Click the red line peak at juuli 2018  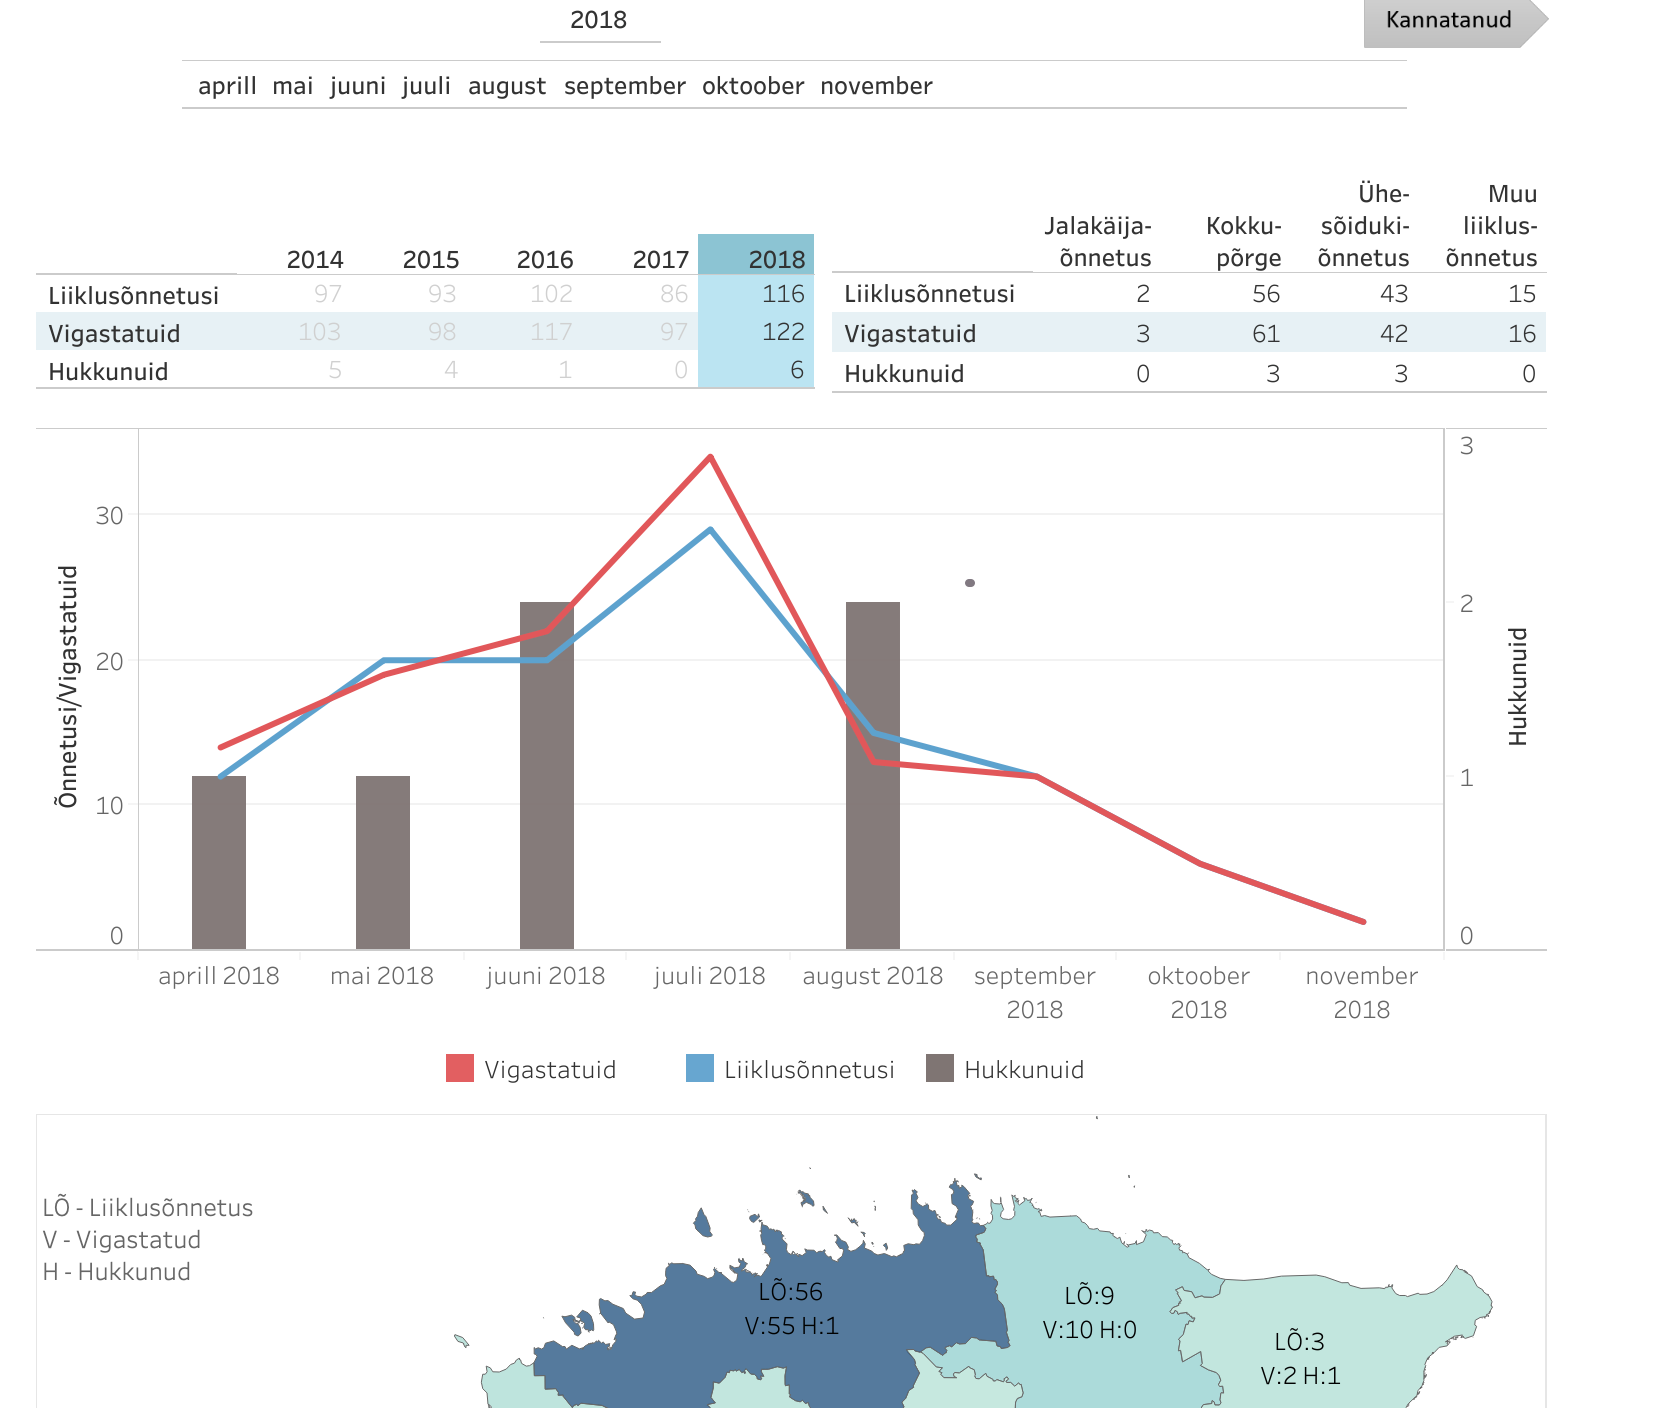pos(710,457)
